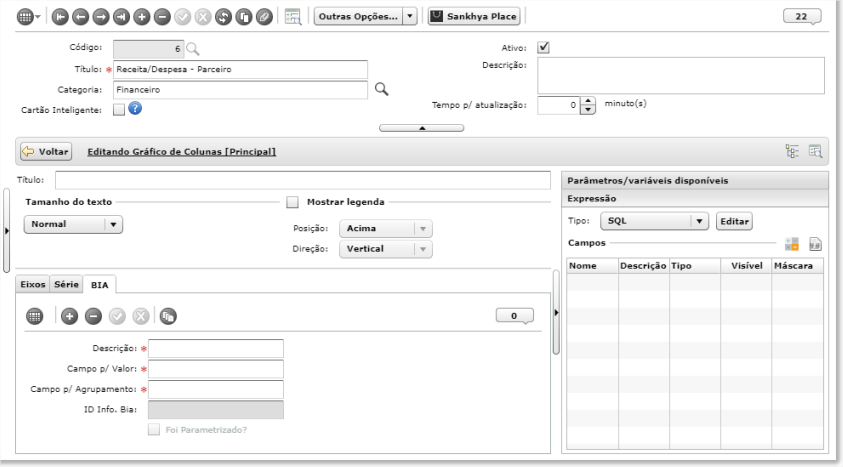Viewport: 843px width, 467px height.
Task: Duplicate BIA entry with copy icon
Action: [168, 316]
